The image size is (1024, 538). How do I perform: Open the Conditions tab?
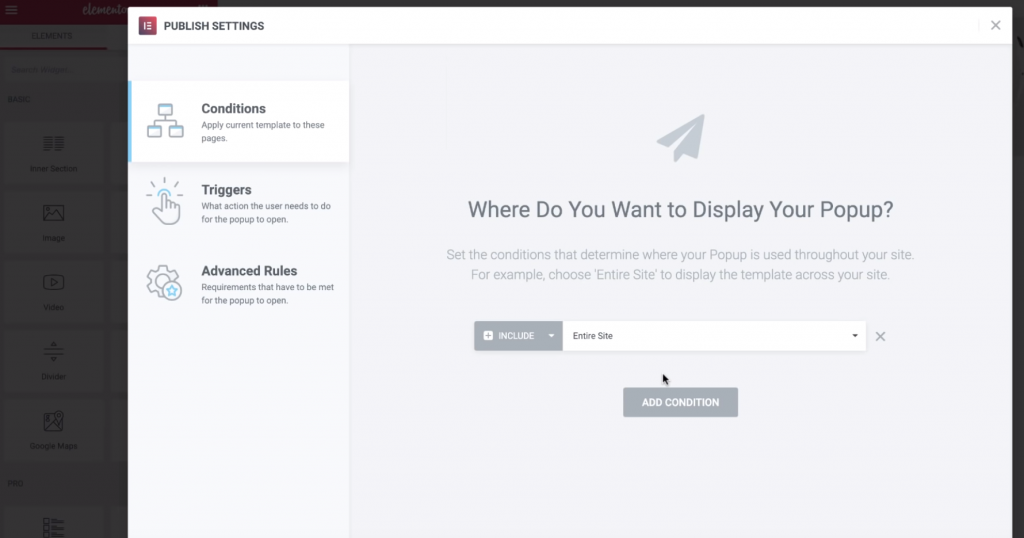(239, 121)
